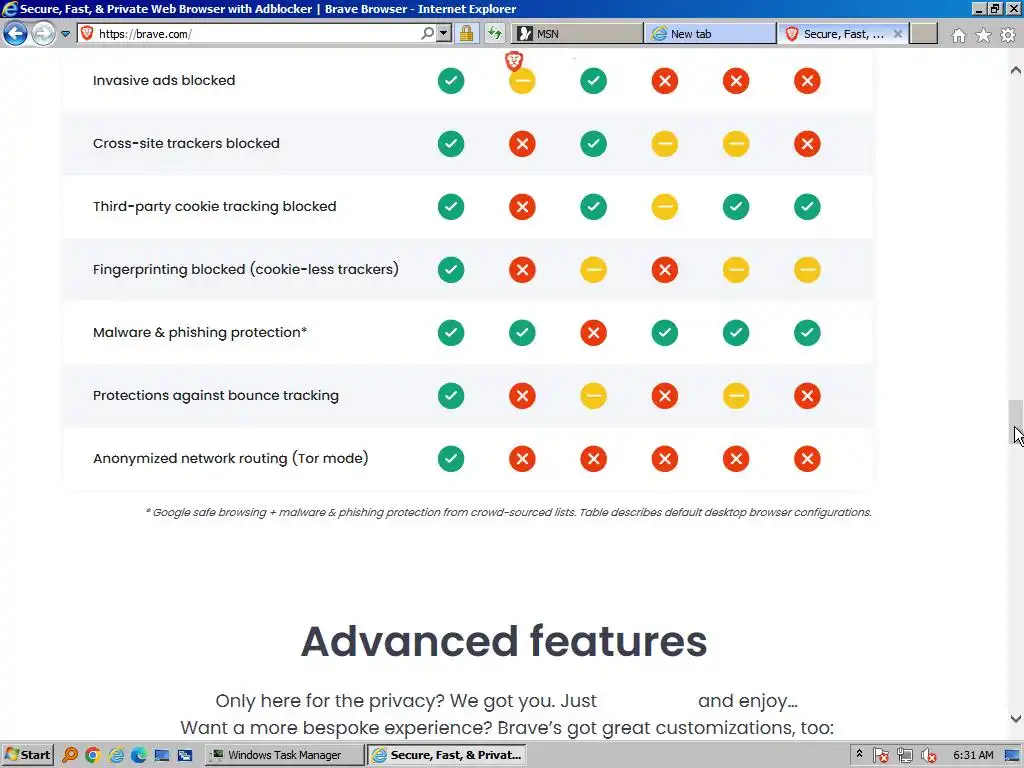
Task: Open Favorites star icon
Action: pyautogui.click(x=984, y=35)
